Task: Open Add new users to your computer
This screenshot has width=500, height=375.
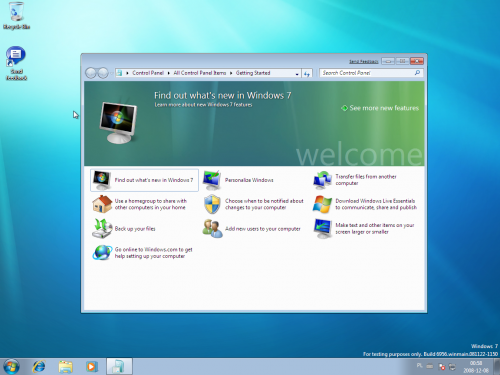Action: click(263, 229)
